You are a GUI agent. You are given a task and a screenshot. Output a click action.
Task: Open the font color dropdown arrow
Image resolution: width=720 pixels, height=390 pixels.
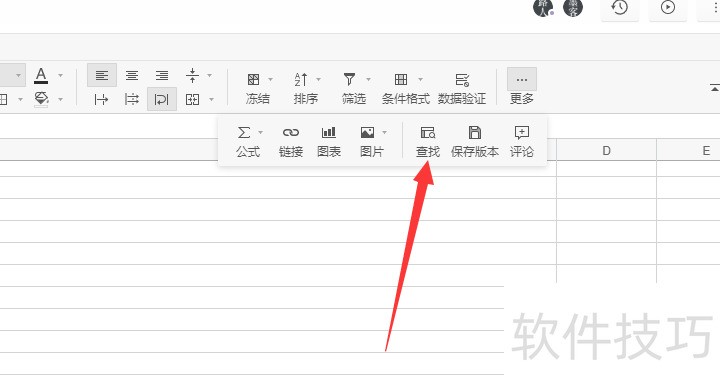(60, 75)
